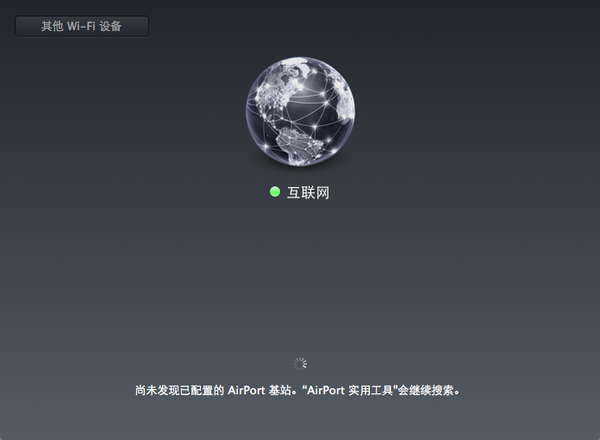
Task: Click the 互联网 label under the globe
Action: 308,192
